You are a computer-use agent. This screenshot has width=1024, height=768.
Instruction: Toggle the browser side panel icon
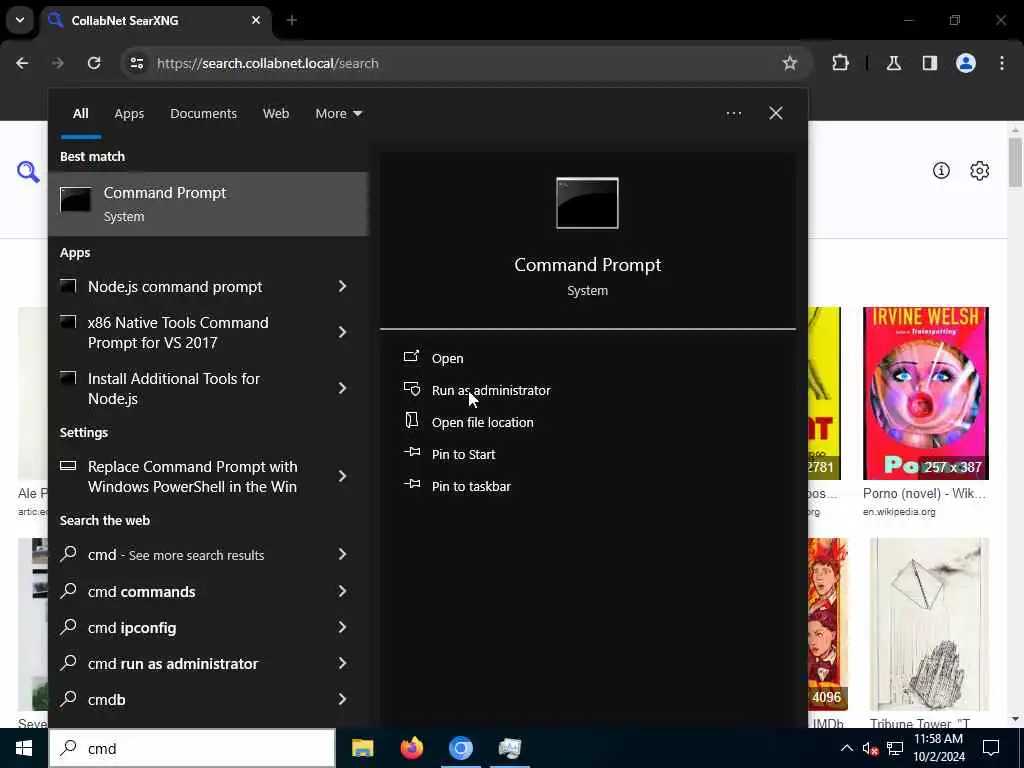coord(929,63)
